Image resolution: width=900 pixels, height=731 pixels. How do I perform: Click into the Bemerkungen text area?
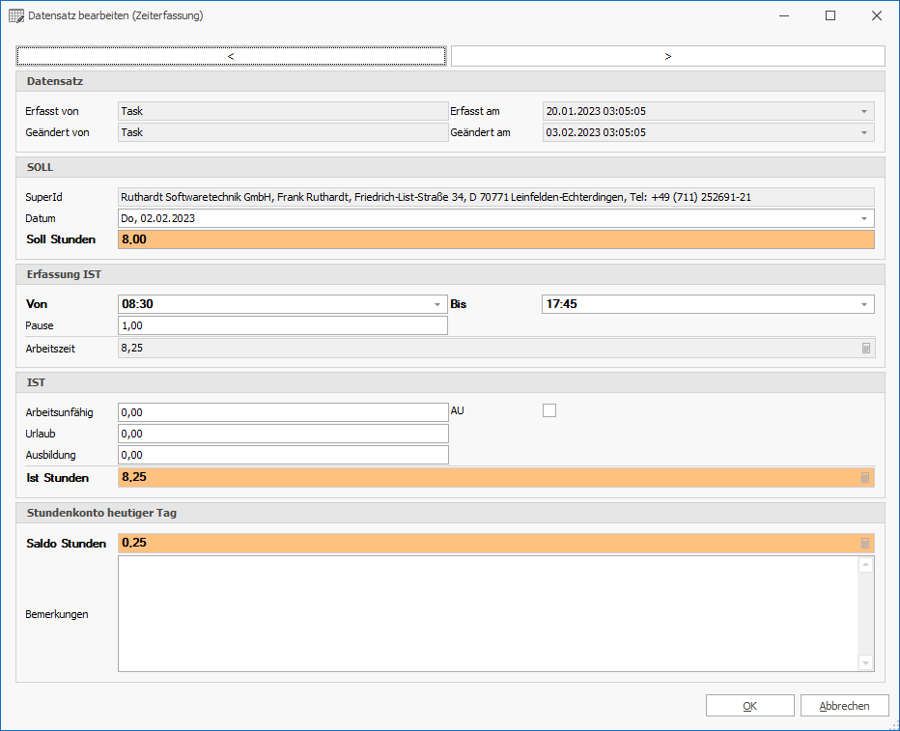(x=488, y=613)
